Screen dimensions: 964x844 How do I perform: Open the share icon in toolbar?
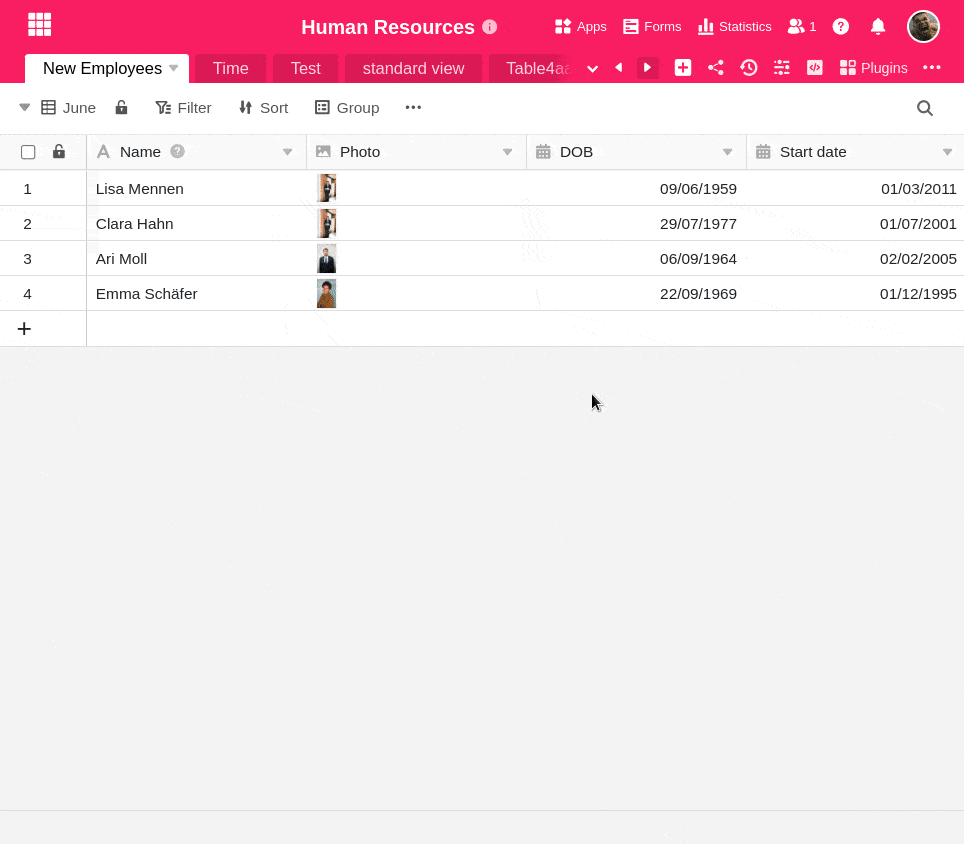[x=716, y=68]
